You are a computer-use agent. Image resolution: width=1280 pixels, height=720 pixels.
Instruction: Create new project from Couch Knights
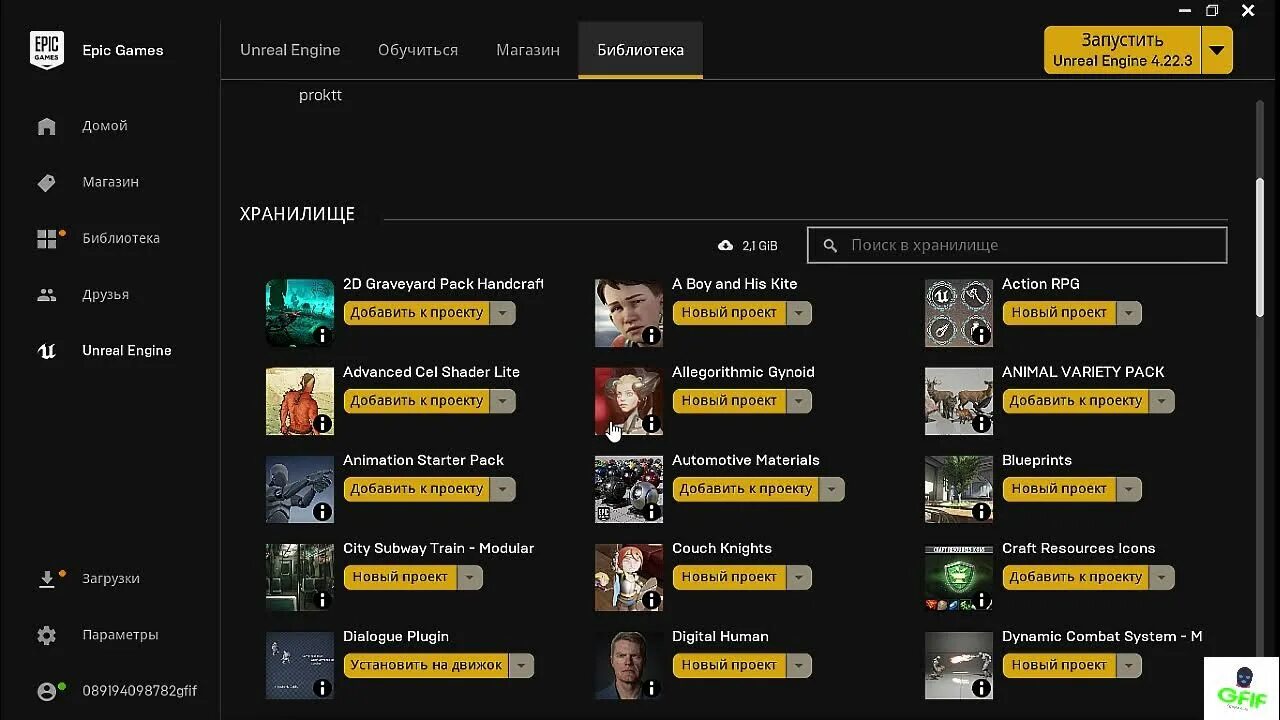coord(729,577)
